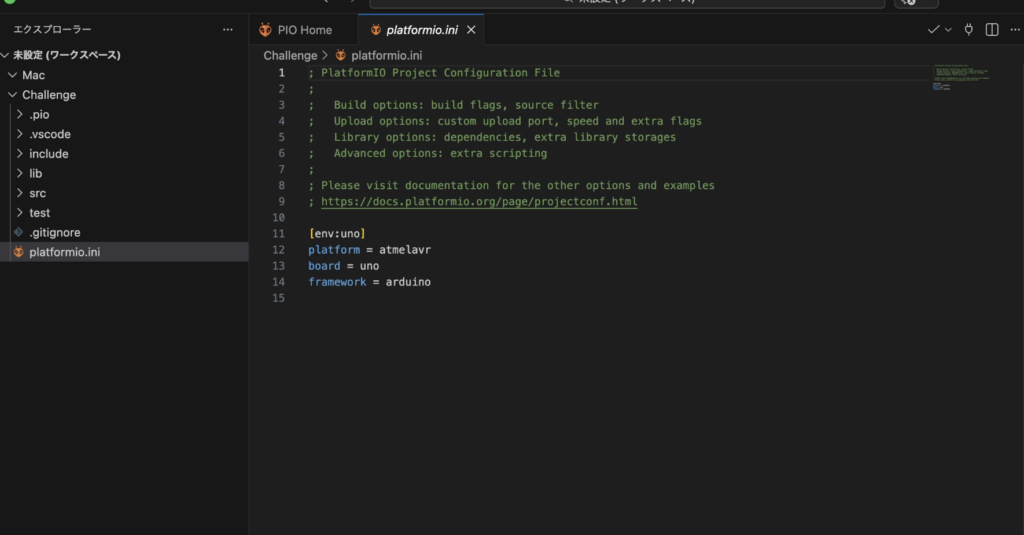
Task: Click the PlatformIO Build checkmark icon
Action: coord(933,30)
